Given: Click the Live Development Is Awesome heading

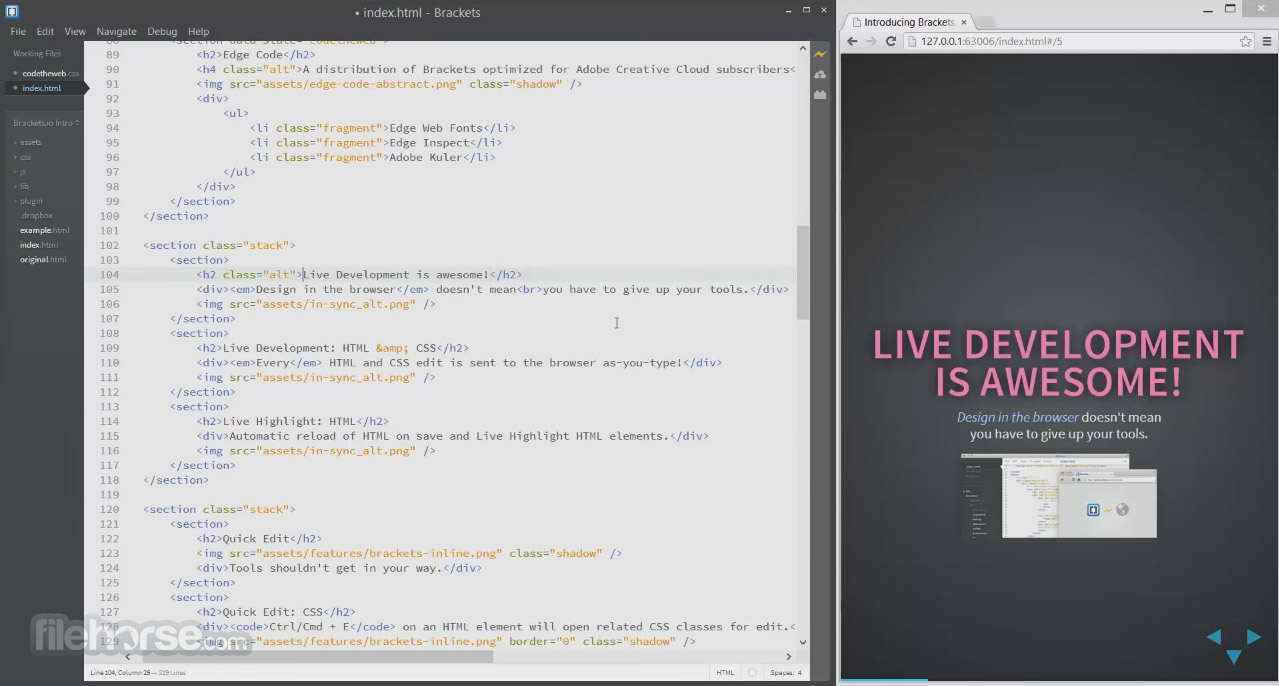Looking at the screenshot, I should [1058, 362].
